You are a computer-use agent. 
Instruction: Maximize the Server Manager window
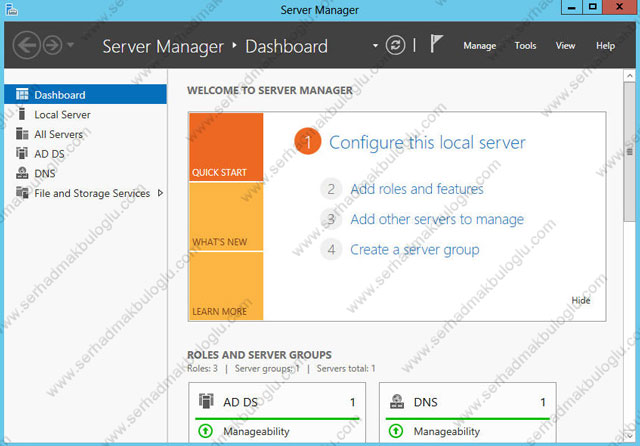click(593, 7)
